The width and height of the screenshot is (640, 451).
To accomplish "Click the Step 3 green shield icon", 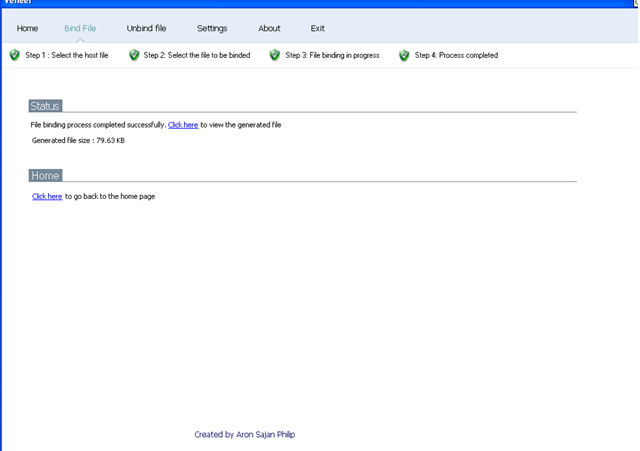I will coord(275,55).
